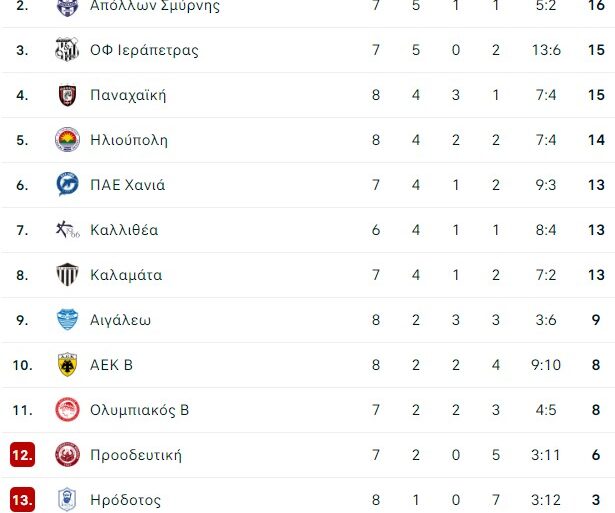The image size is (615, 513).
Task: Click the Καλαμάτα striped crest
Action: point(67,275)
